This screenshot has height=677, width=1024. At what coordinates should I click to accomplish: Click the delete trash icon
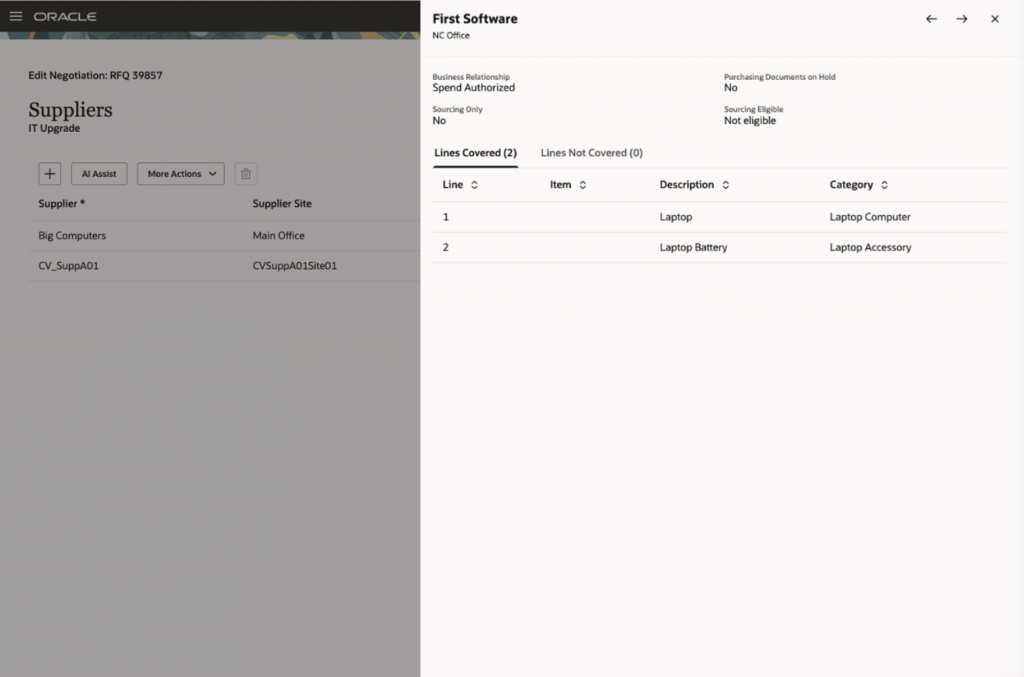(x=246, y=174)
